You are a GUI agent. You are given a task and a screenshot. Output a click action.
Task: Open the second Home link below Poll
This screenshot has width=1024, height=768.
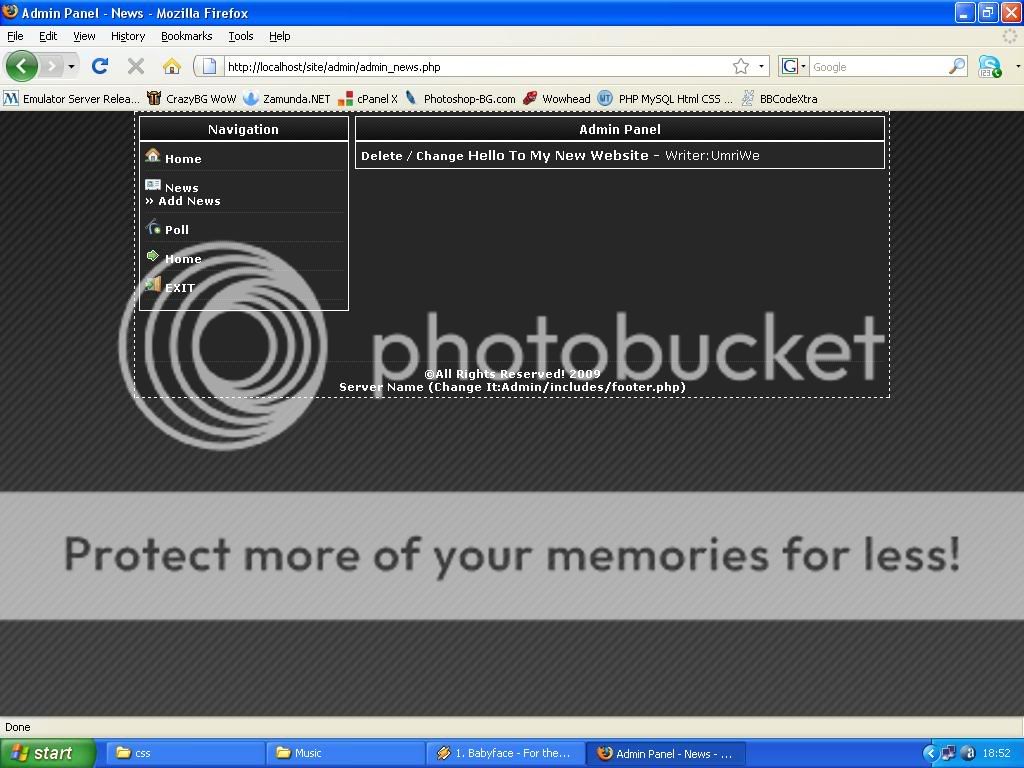click(x=183, y=259)
